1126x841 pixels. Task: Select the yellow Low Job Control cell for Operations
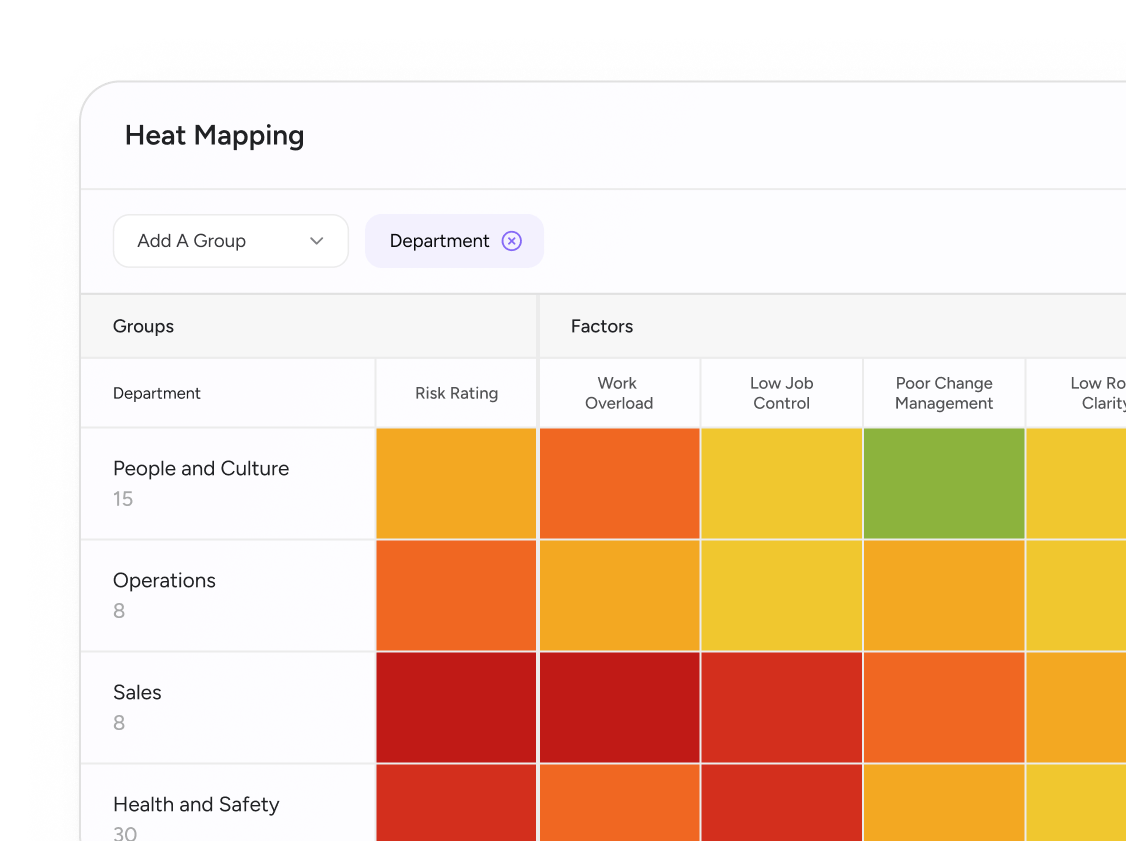point(781,594)
